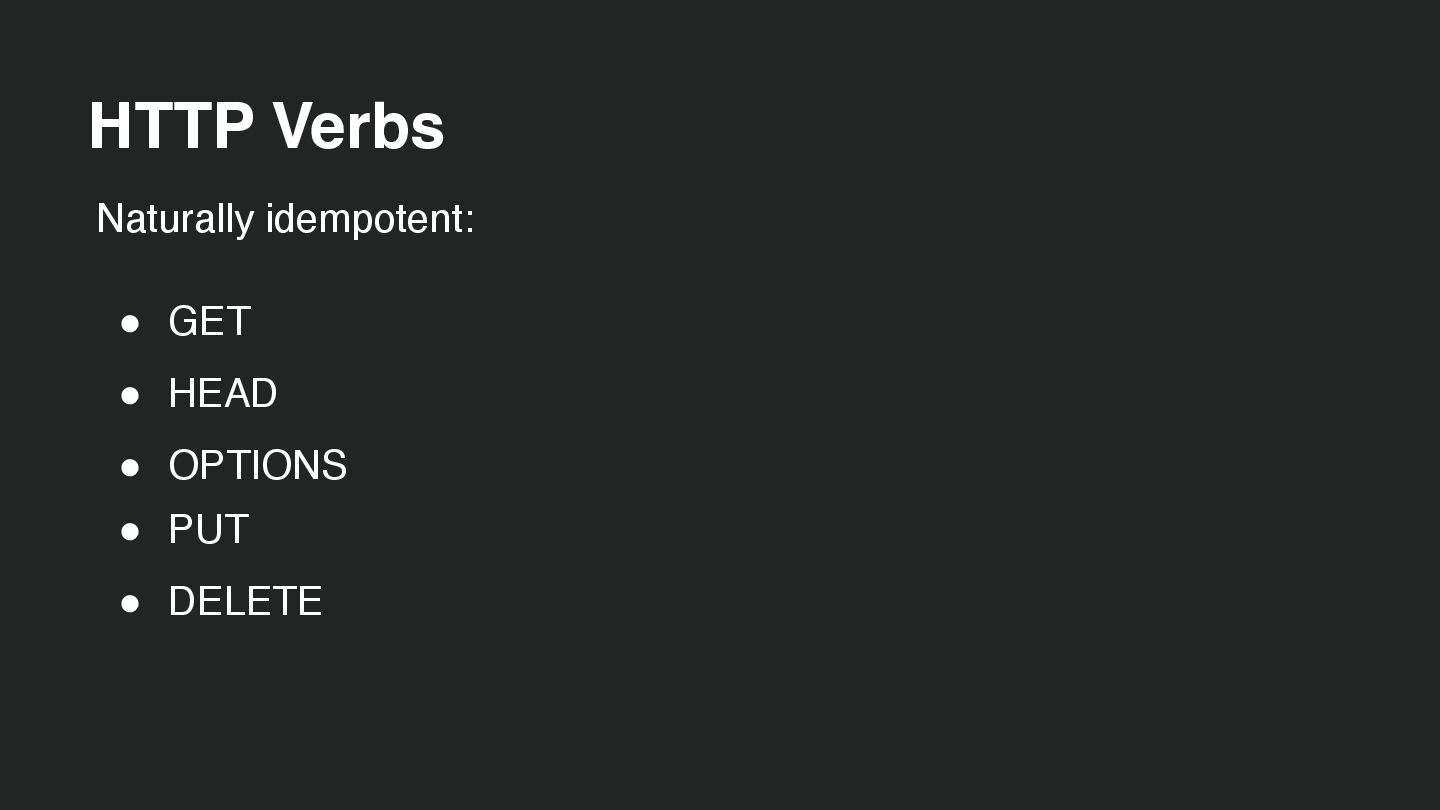
Task: Pick the OPTIONS list item text
Action: pos(257,466)
